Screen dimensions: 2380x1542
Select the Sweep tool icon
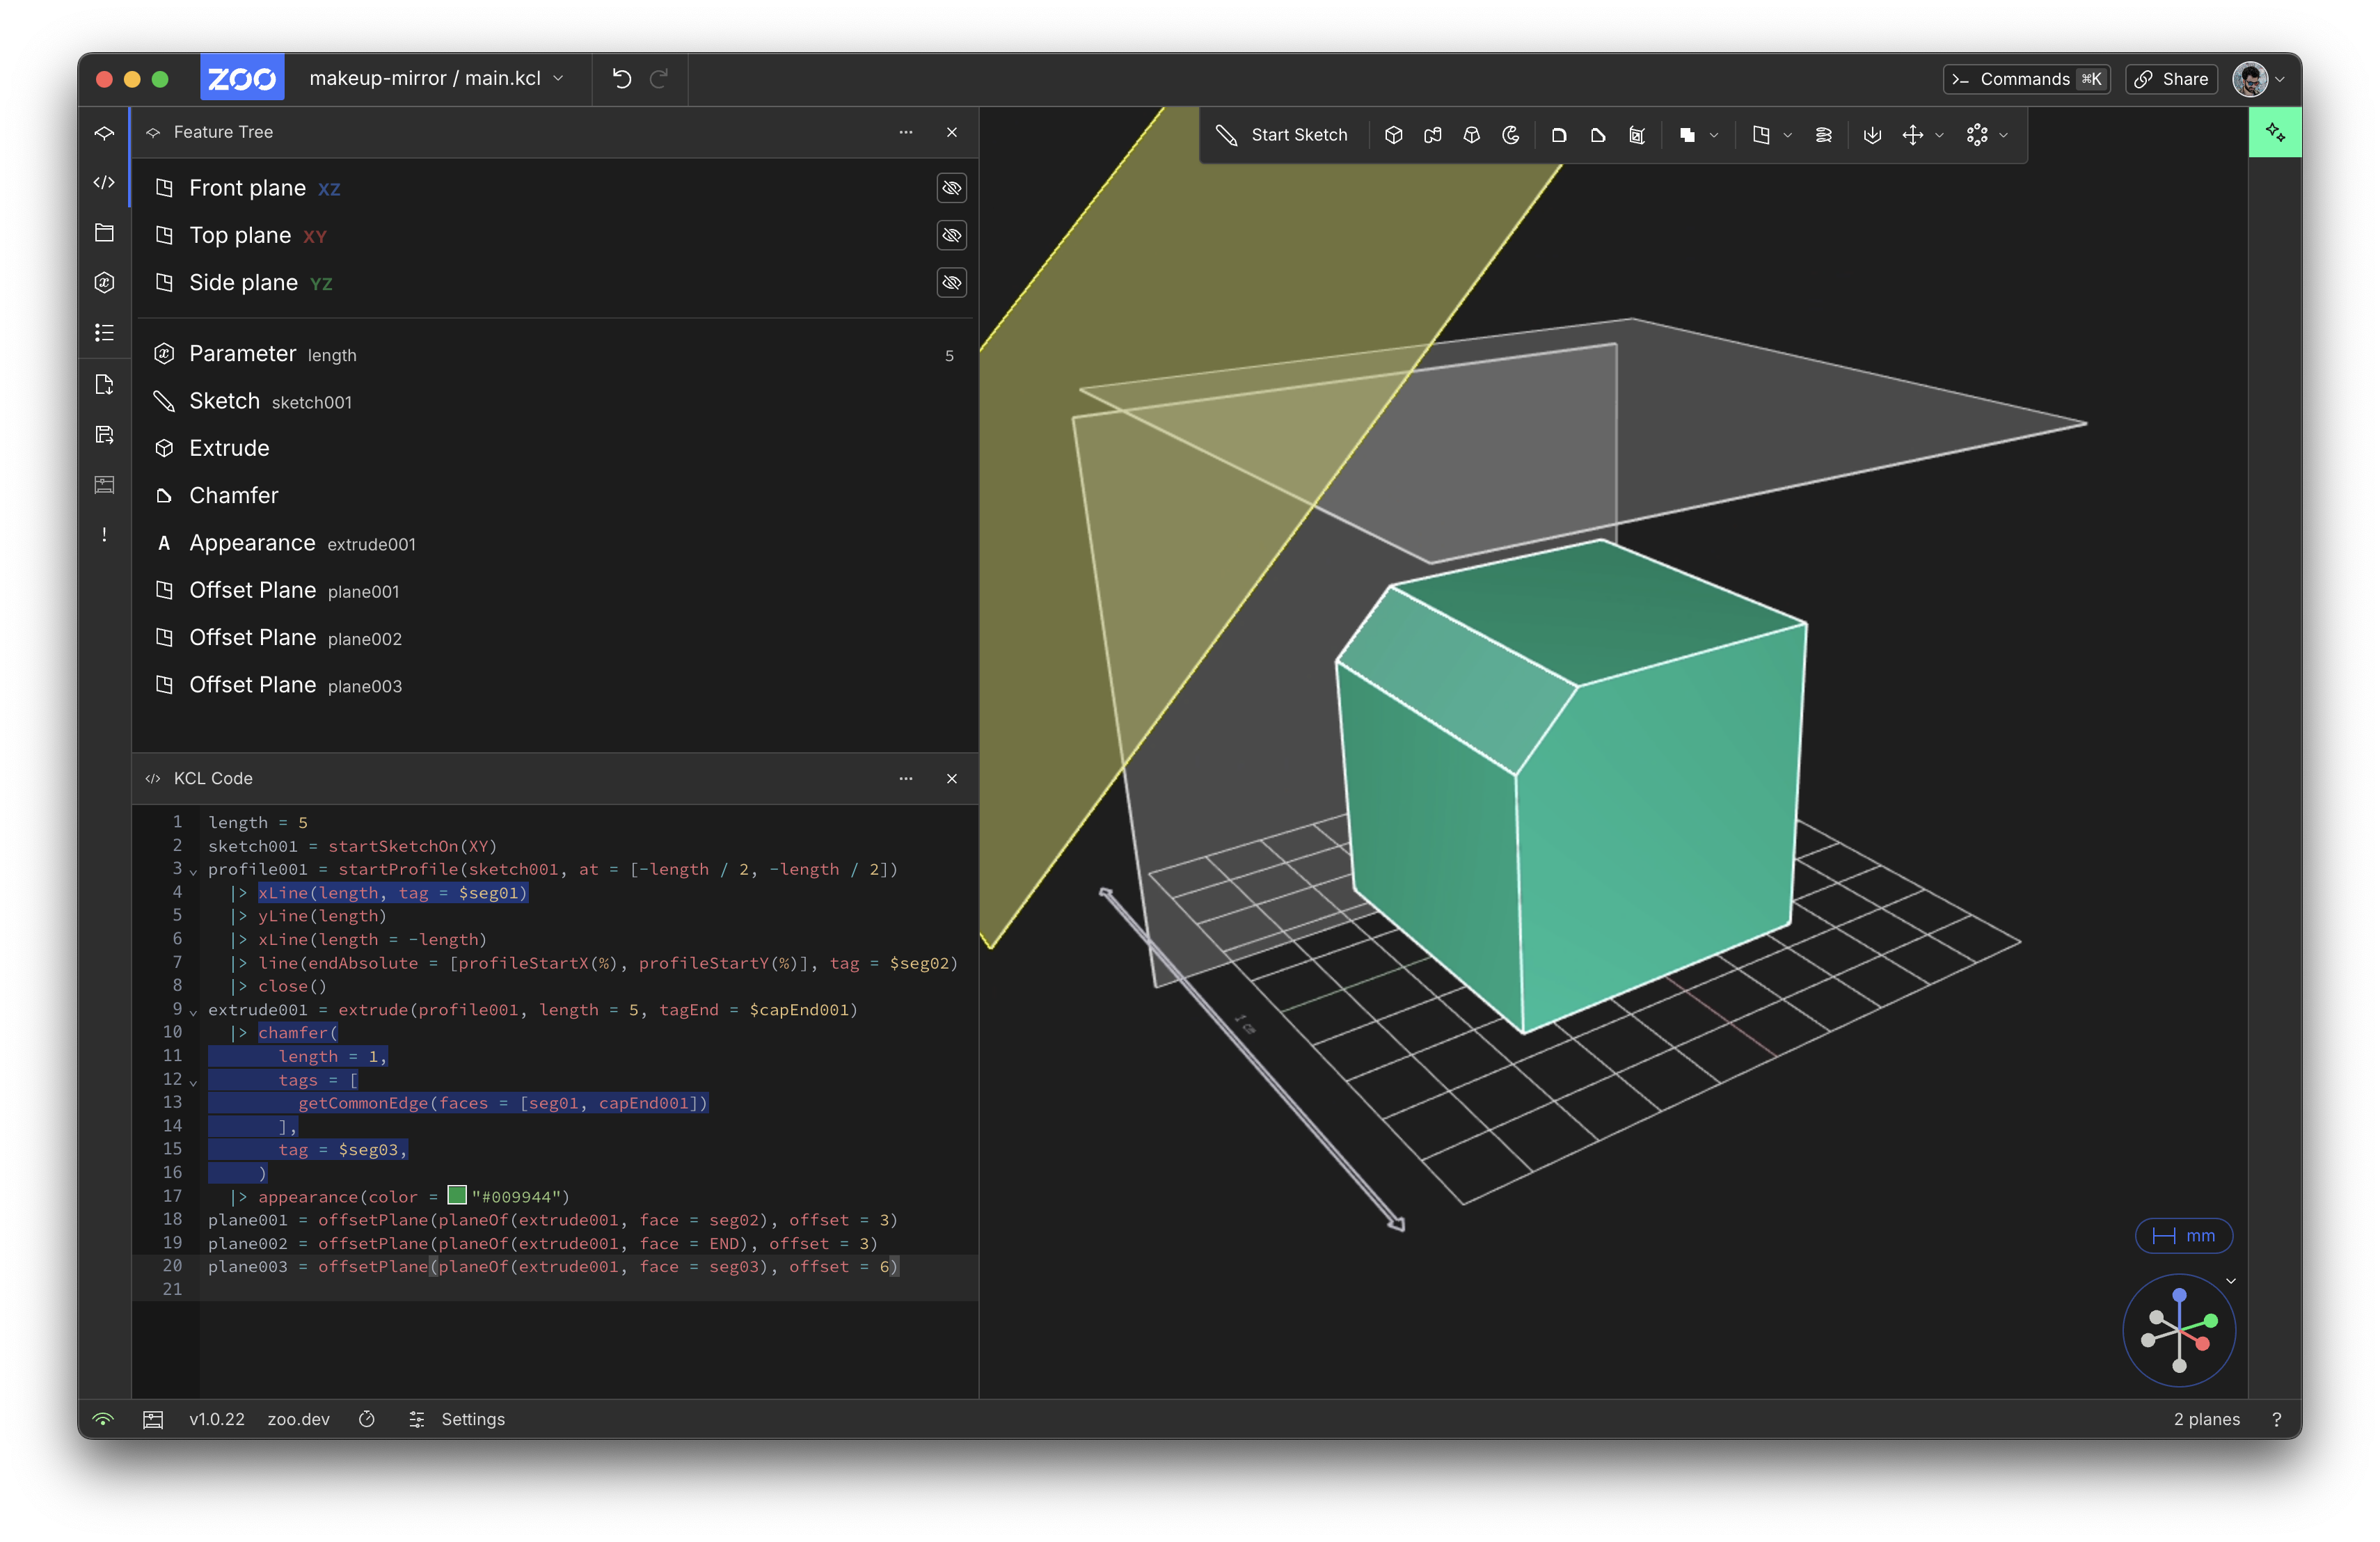(x=1433, y=135)
